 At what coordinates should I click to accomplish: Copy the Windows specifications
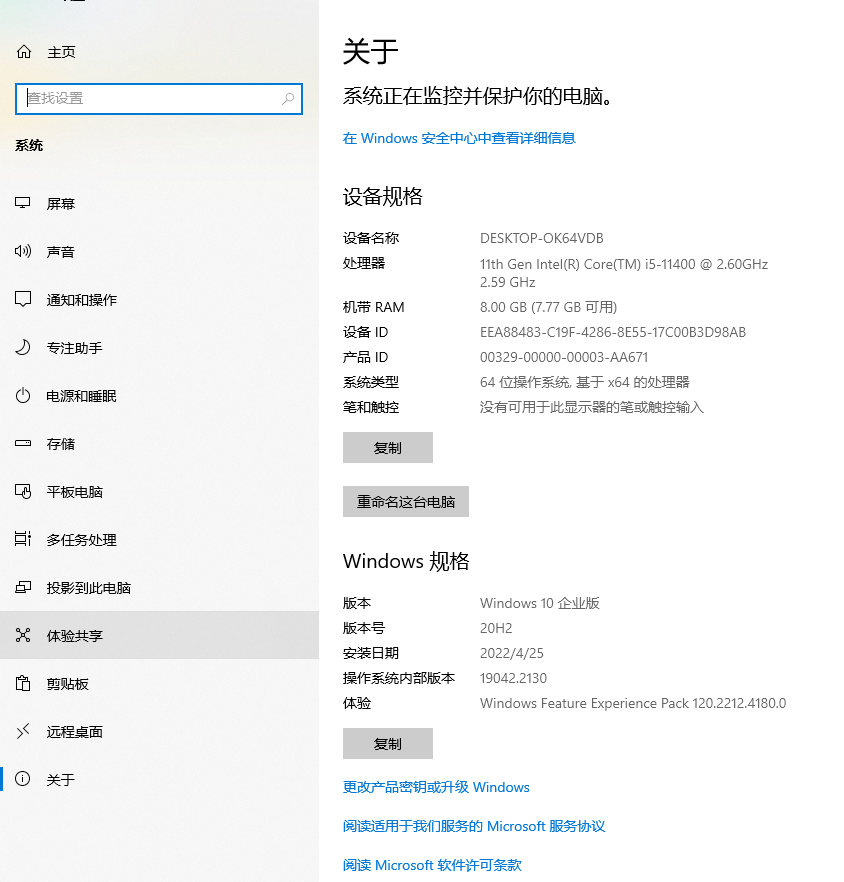click(387, 744)
